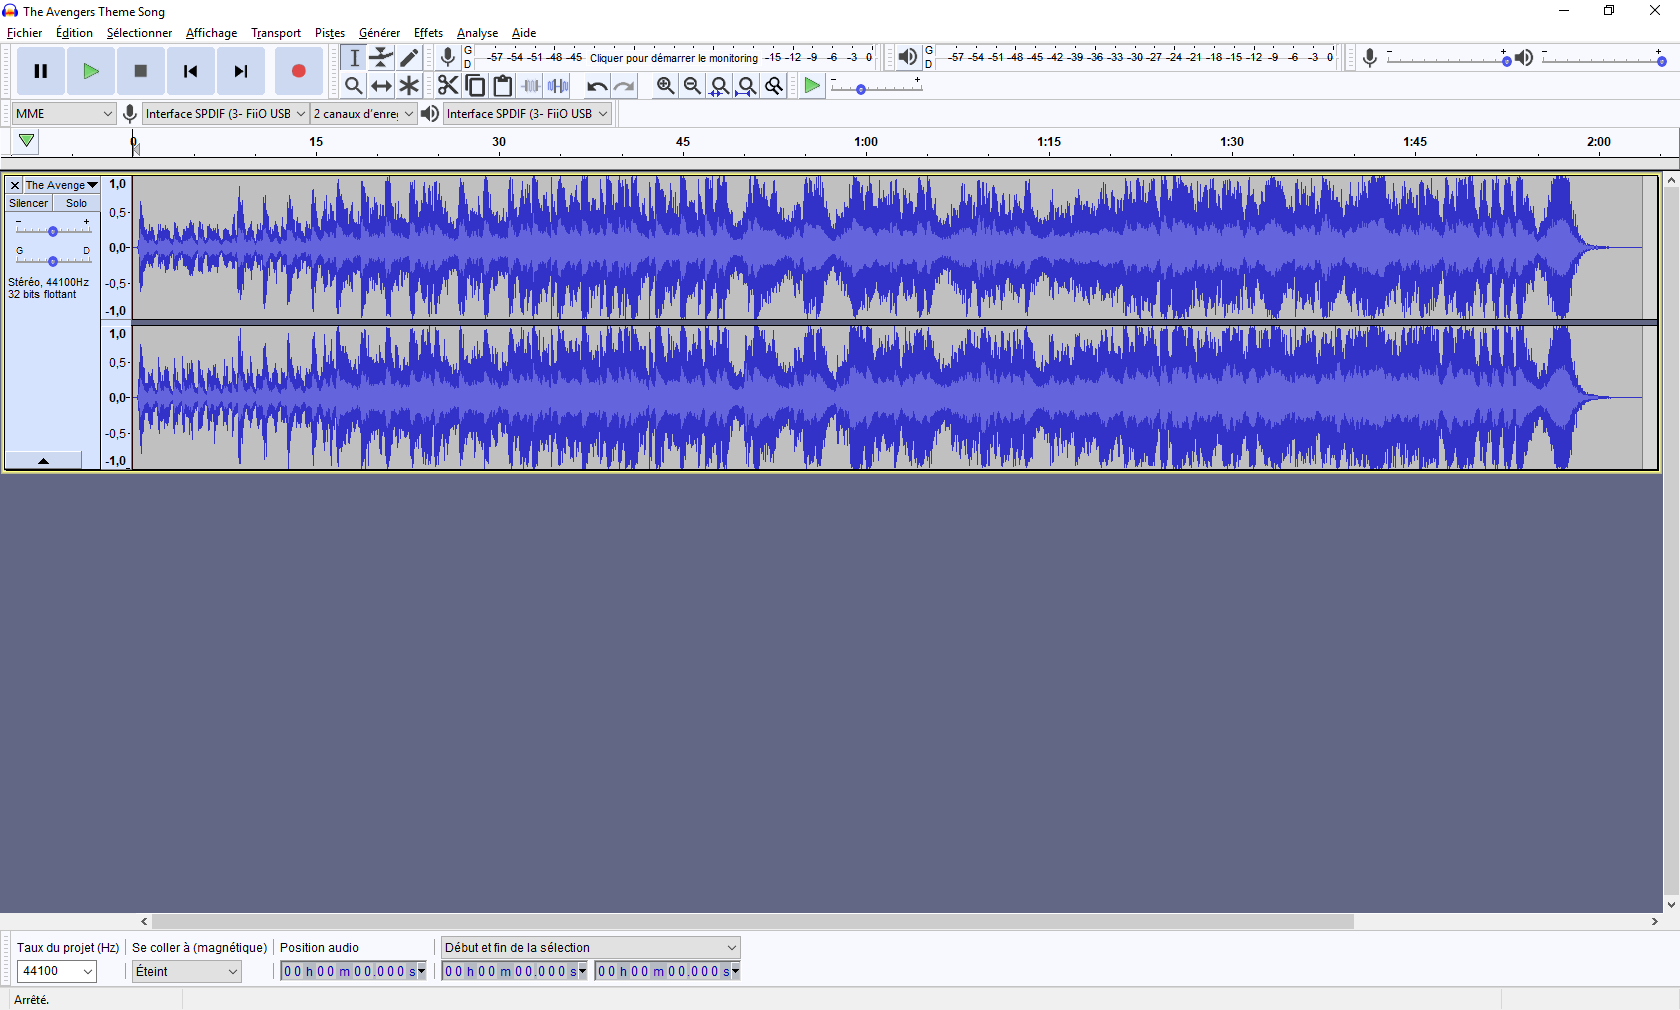Click the meter to start monitoring
Screen dimensions: 1680x1010
673,58
